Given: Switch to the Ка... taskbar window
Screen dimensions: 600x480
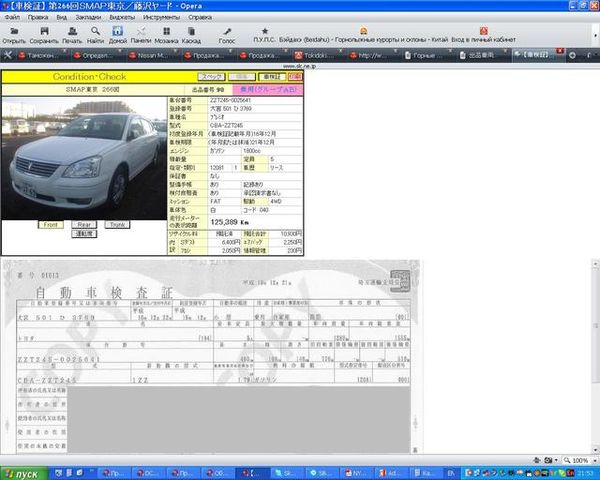Looking at the screenshot, I should tap(425, 473).
